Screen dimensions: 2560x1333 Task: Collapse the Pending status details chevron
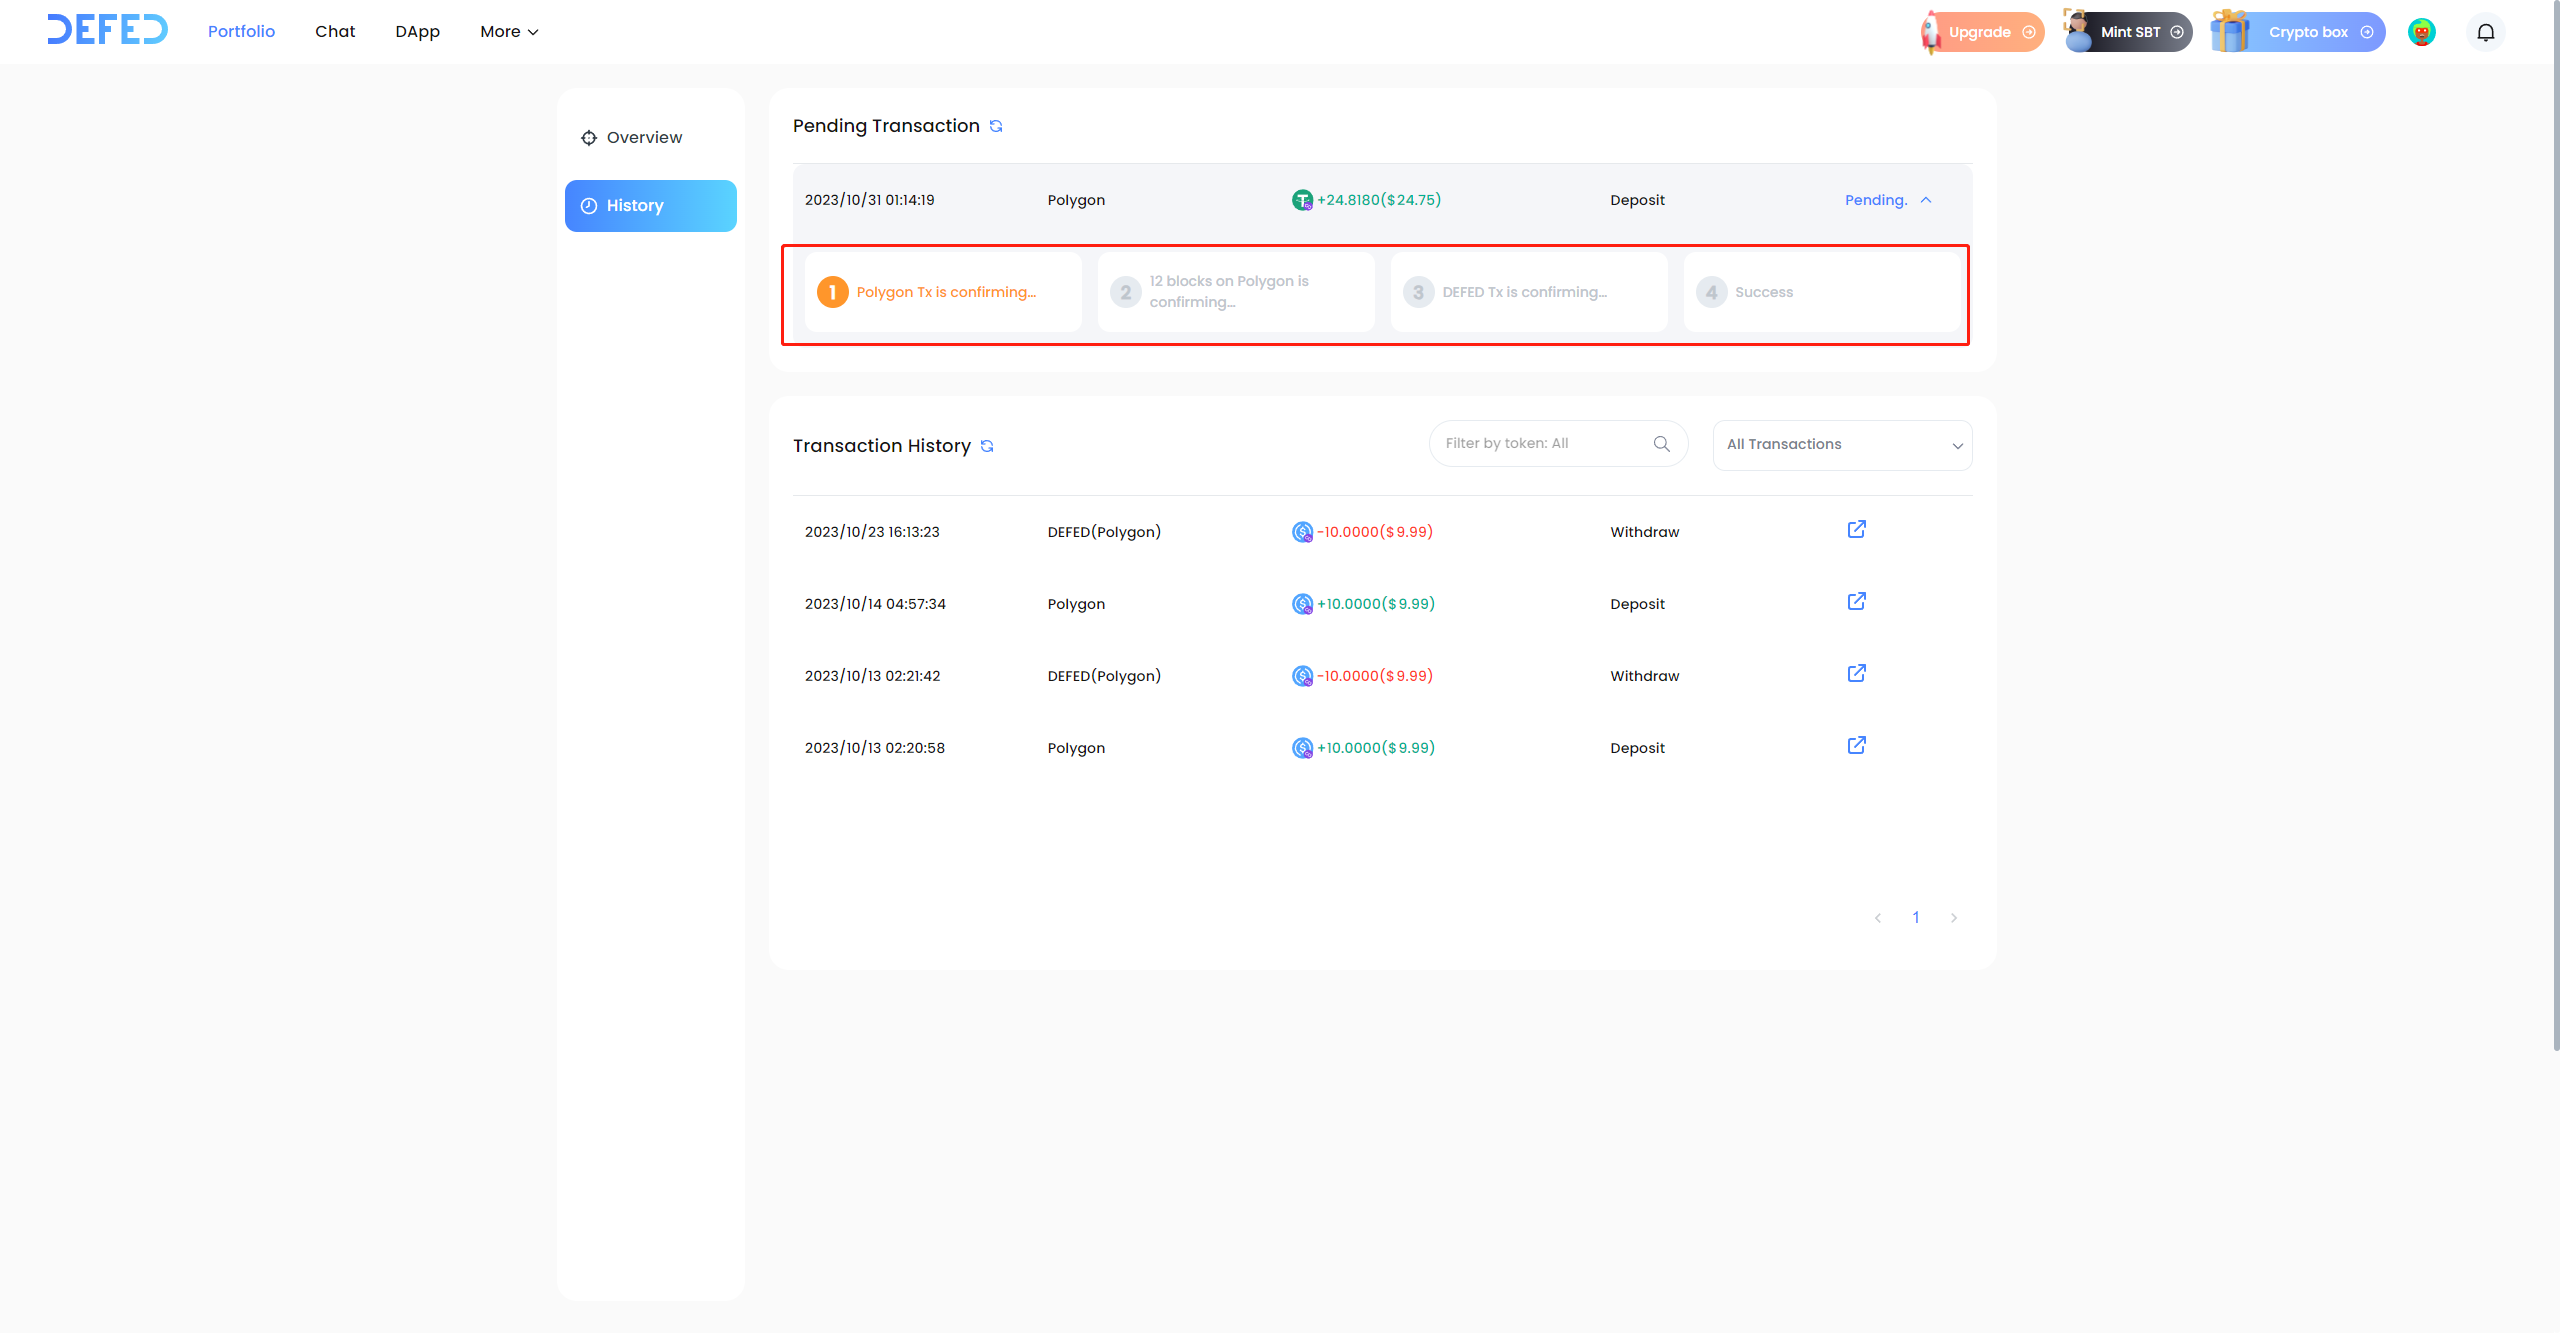click(1926, 200)
